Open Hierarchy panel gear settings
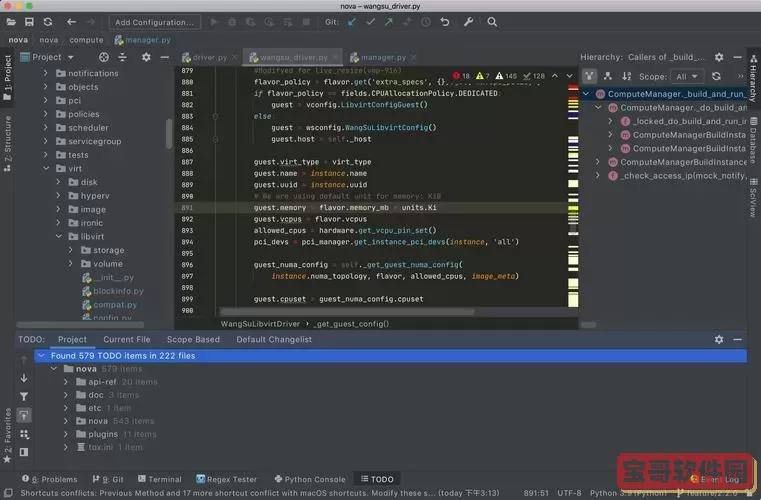Image resolution: width=761 pixels, height=500 pixels. pyautogui.click(x=719, y=57)
